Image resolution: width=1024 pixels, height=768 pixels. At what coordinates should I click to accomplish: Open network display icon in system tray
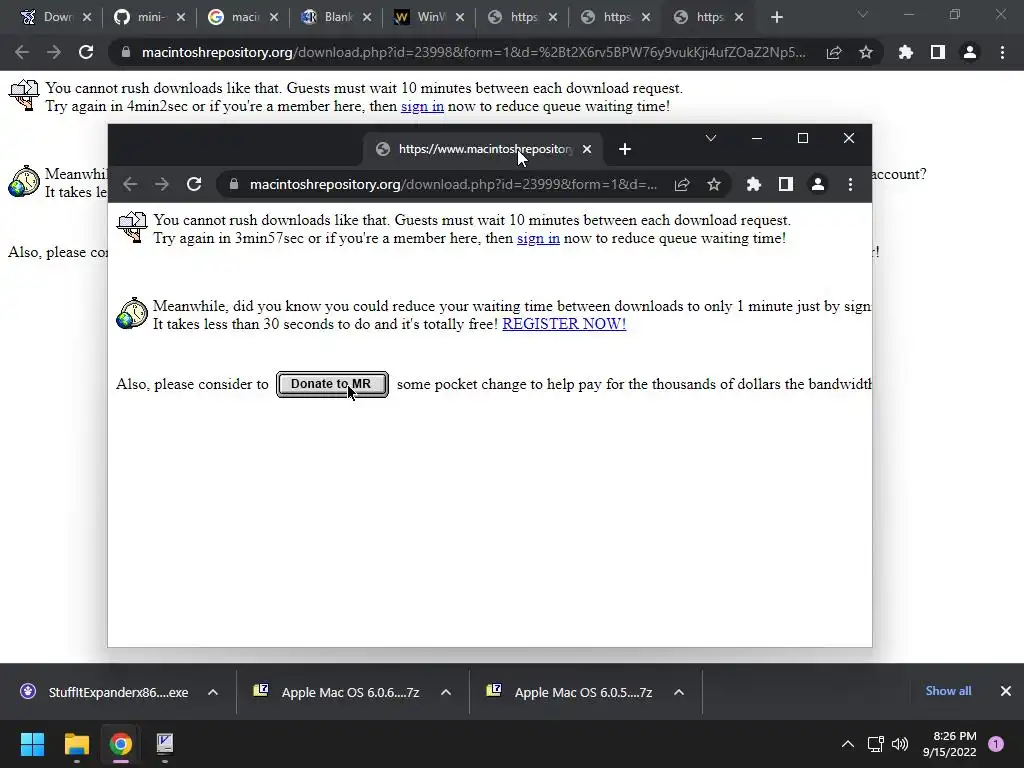(875, 744)
